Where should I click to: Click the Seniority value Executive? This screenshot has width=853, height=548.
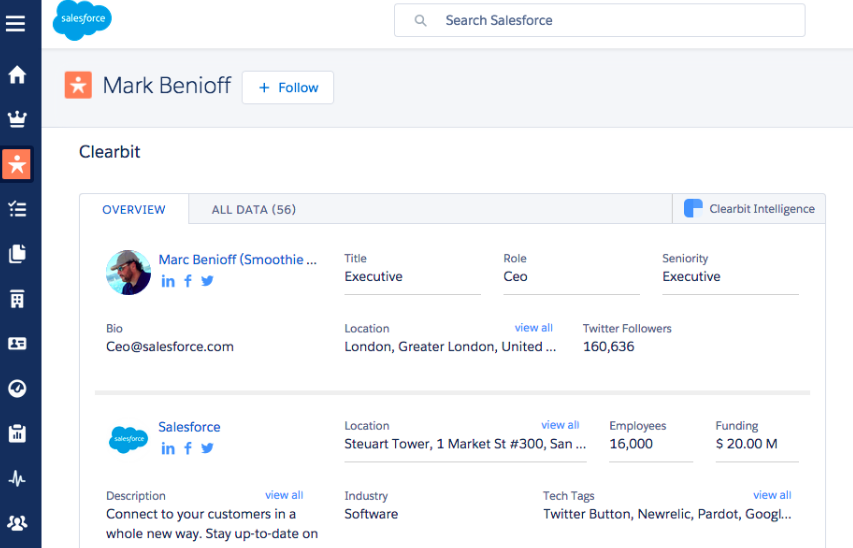tap(691, 276)
